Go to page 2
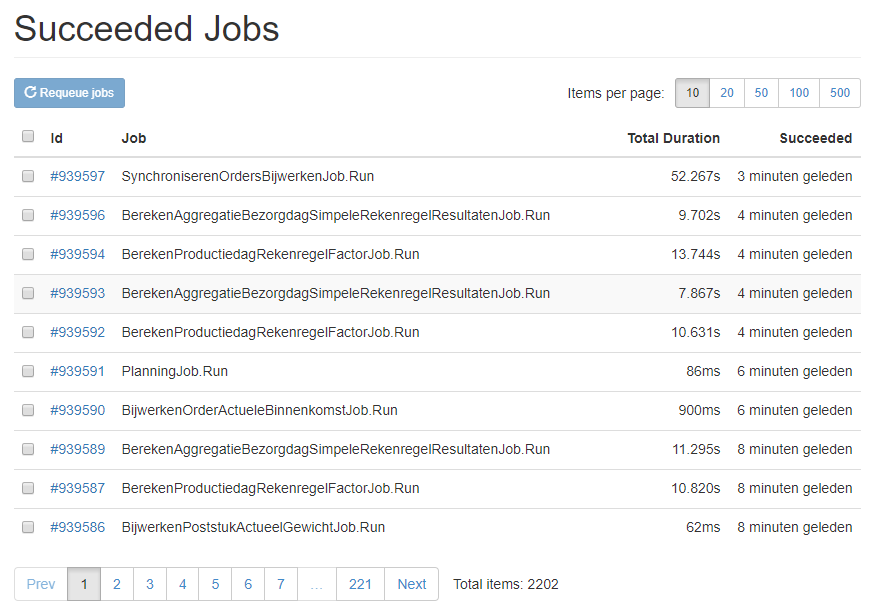Viewport: 878px width, 614px height. (x=116, y=584)
